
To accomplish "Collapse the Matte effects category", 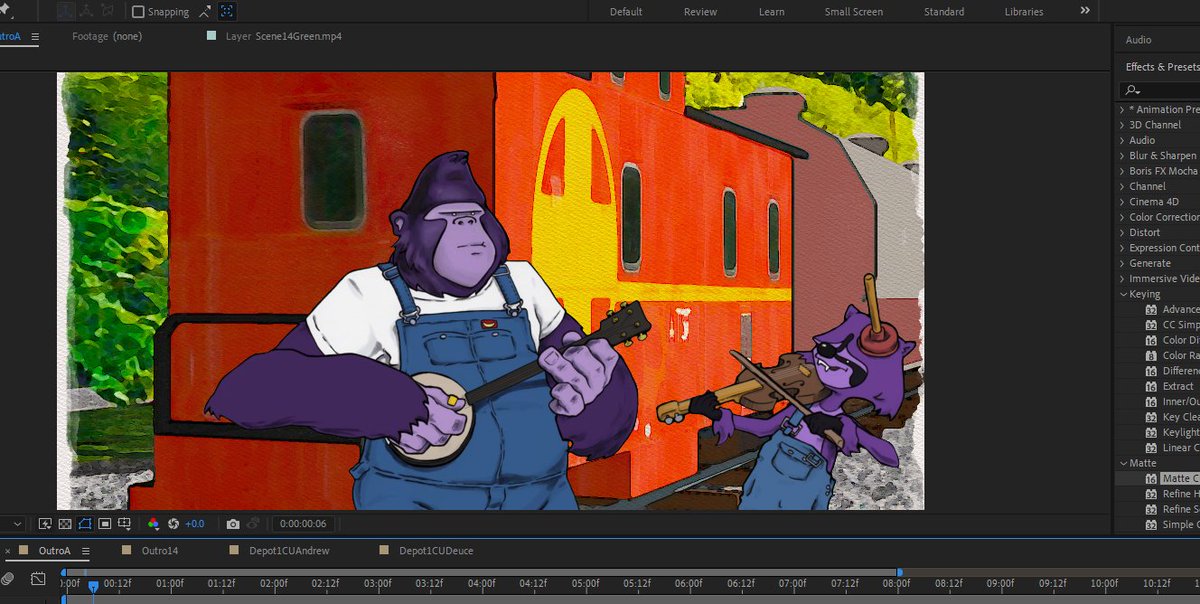I will [x=1121, y=463].
